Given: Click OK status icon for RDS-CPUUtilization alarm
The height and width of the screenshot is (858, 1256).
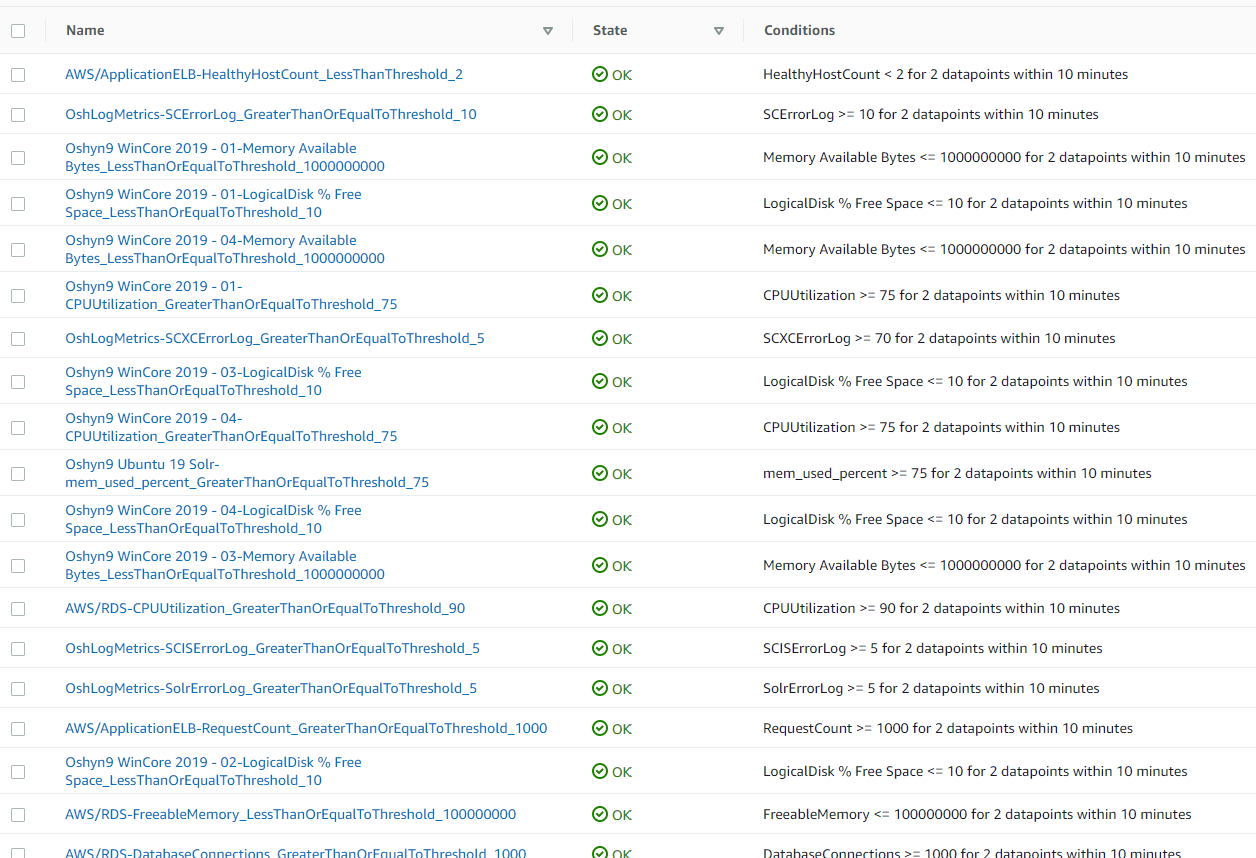Looking at the screenshot, I should pos(600,609).
